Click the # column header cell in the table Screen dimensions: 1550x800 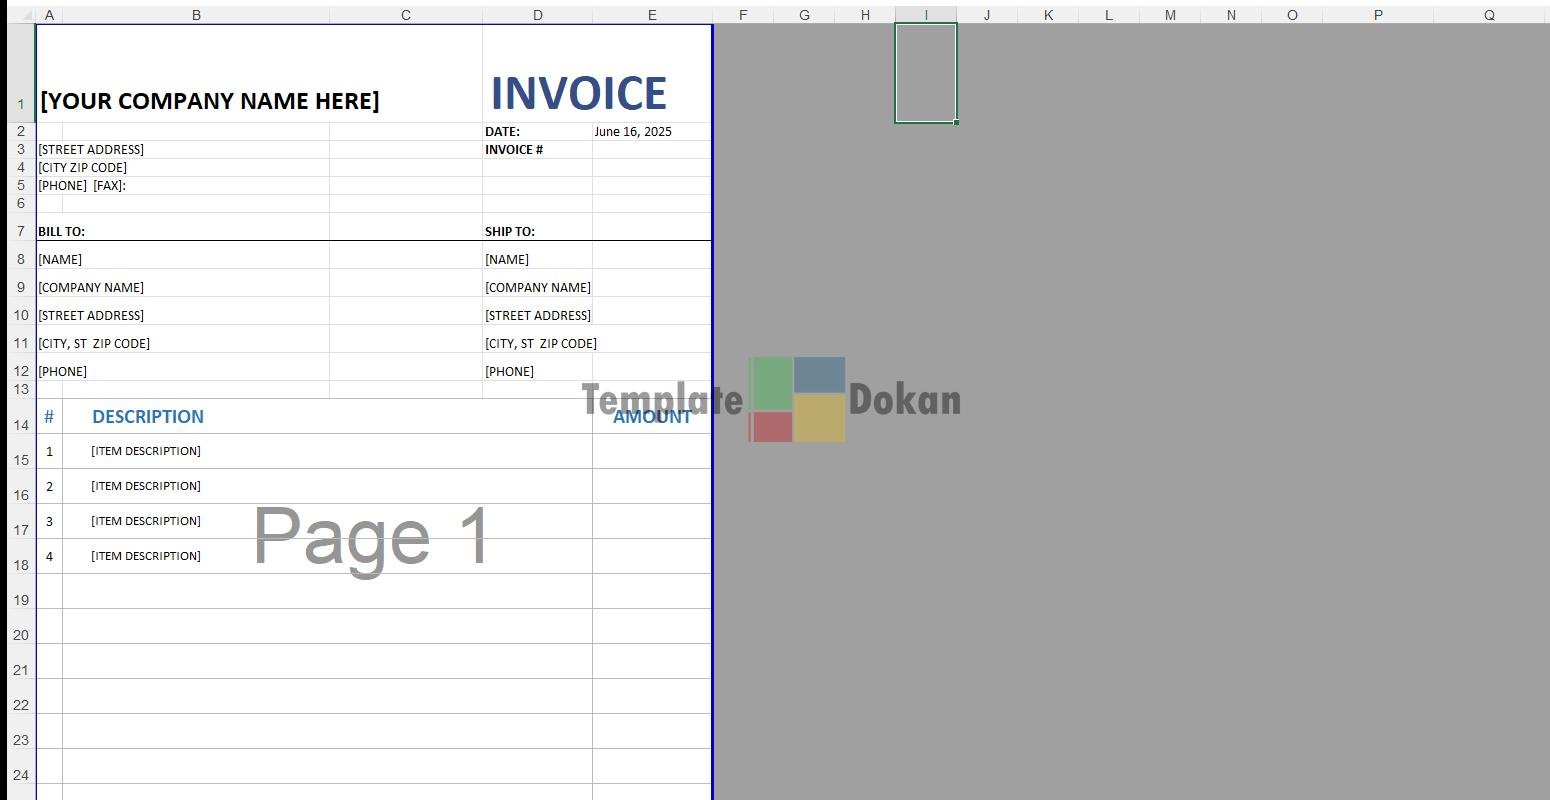point(49,417)
